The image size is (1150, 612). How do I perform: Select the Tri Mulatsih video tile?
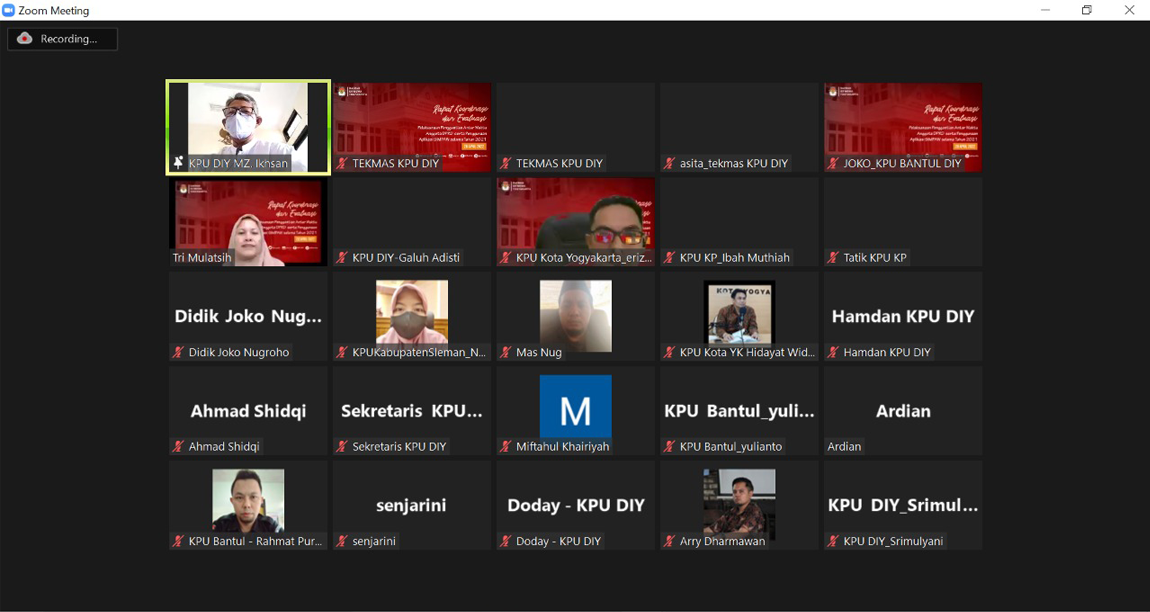pyautogui.click(x=248, y=220)
